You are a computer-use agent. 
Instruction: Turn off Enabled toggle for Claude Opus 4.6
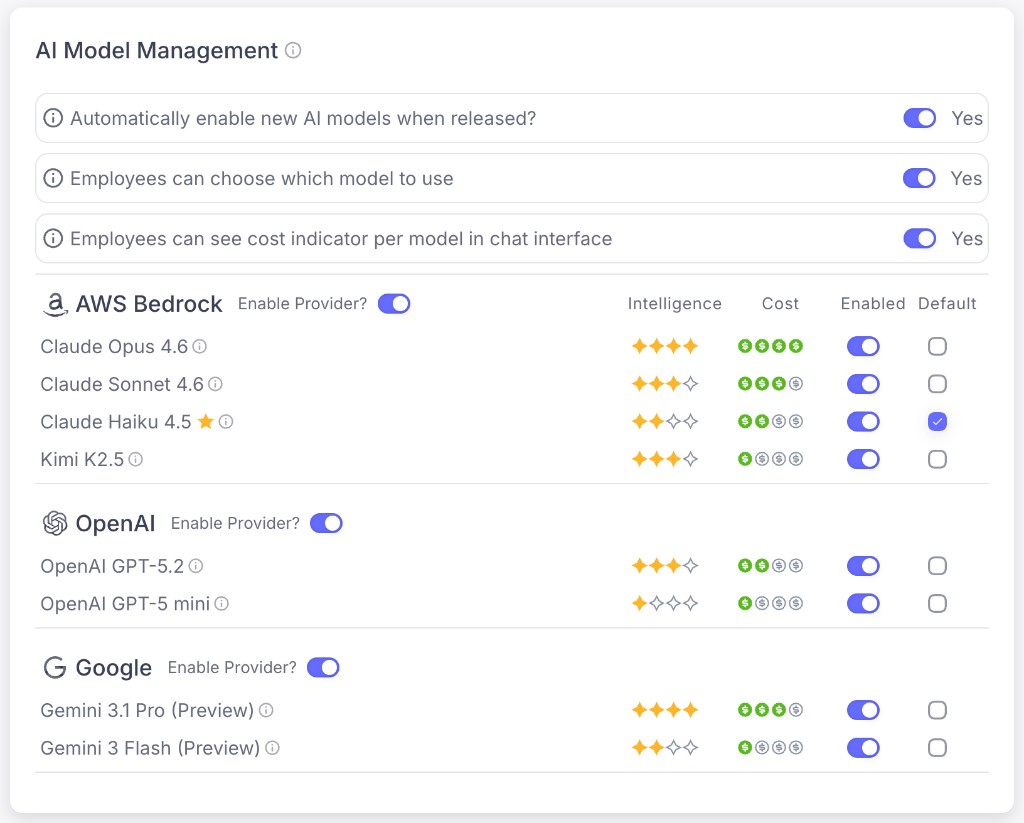(862, 346)
